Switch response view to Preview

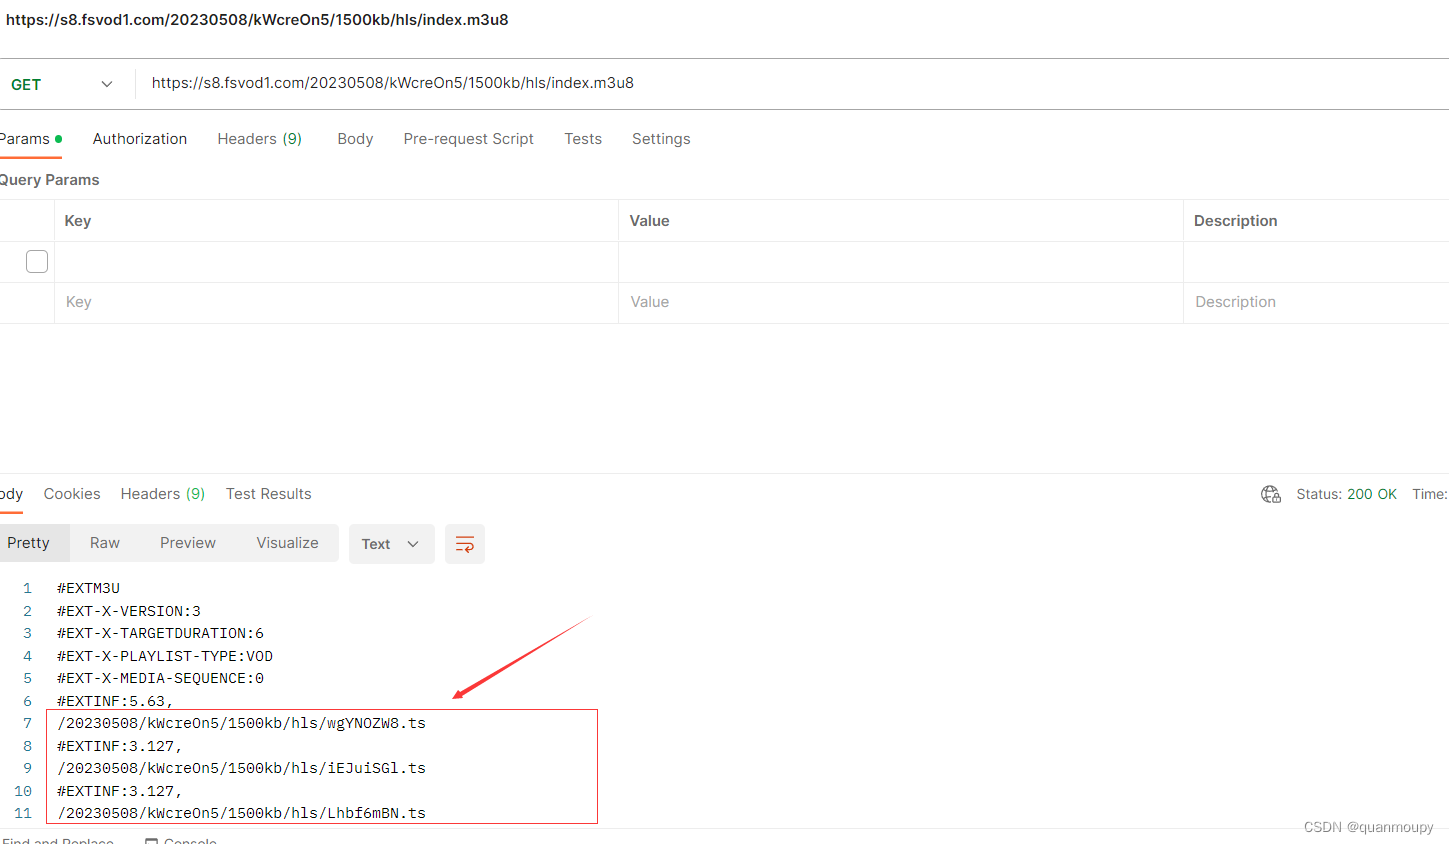click(188, 543)
